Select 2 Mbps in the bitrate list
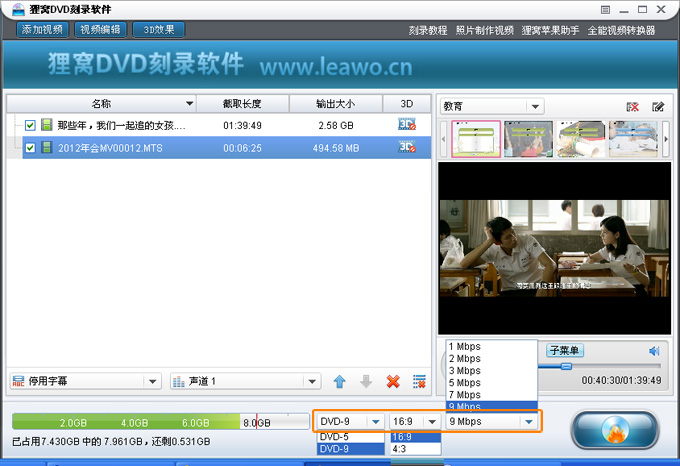Image resolution: width=680 pixels, height=466 pixels. pos(491,358)
